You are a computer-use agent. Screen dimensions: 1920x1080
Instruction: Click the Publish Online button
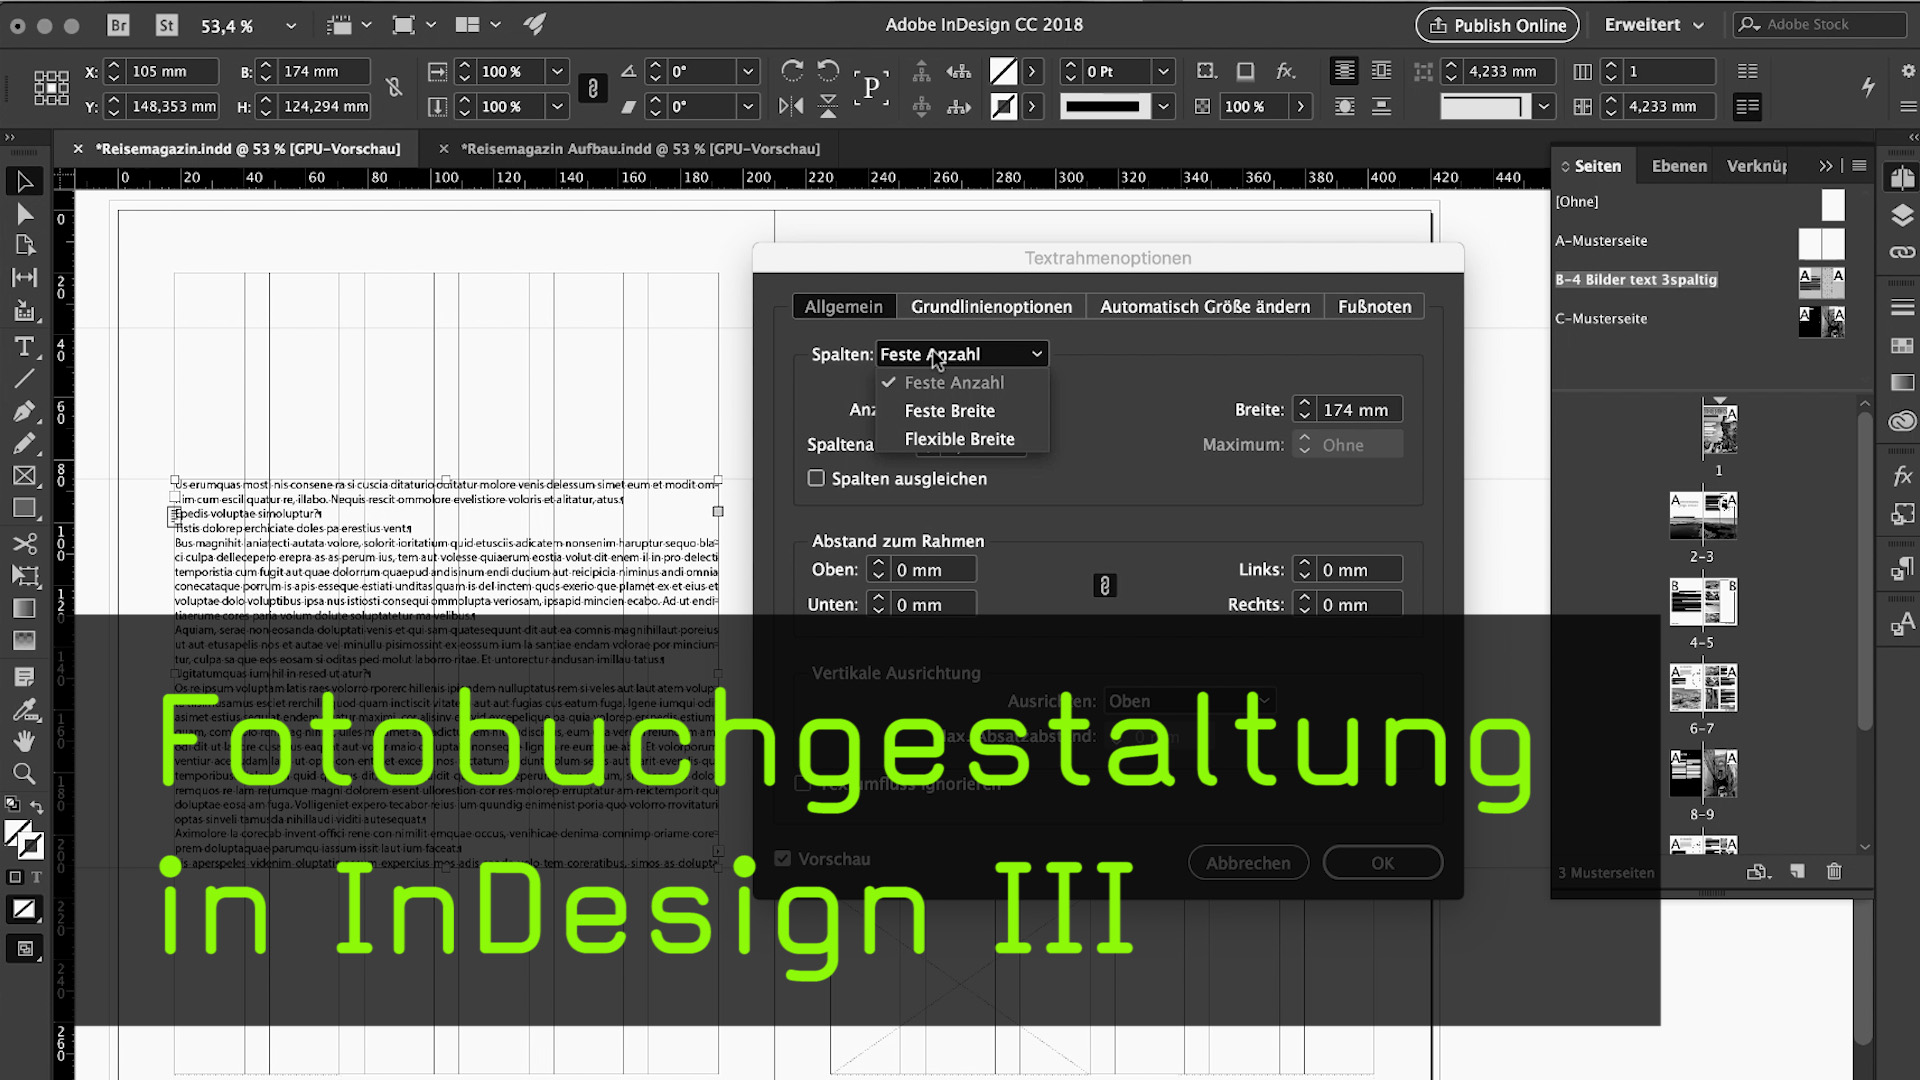(1497, 25)
